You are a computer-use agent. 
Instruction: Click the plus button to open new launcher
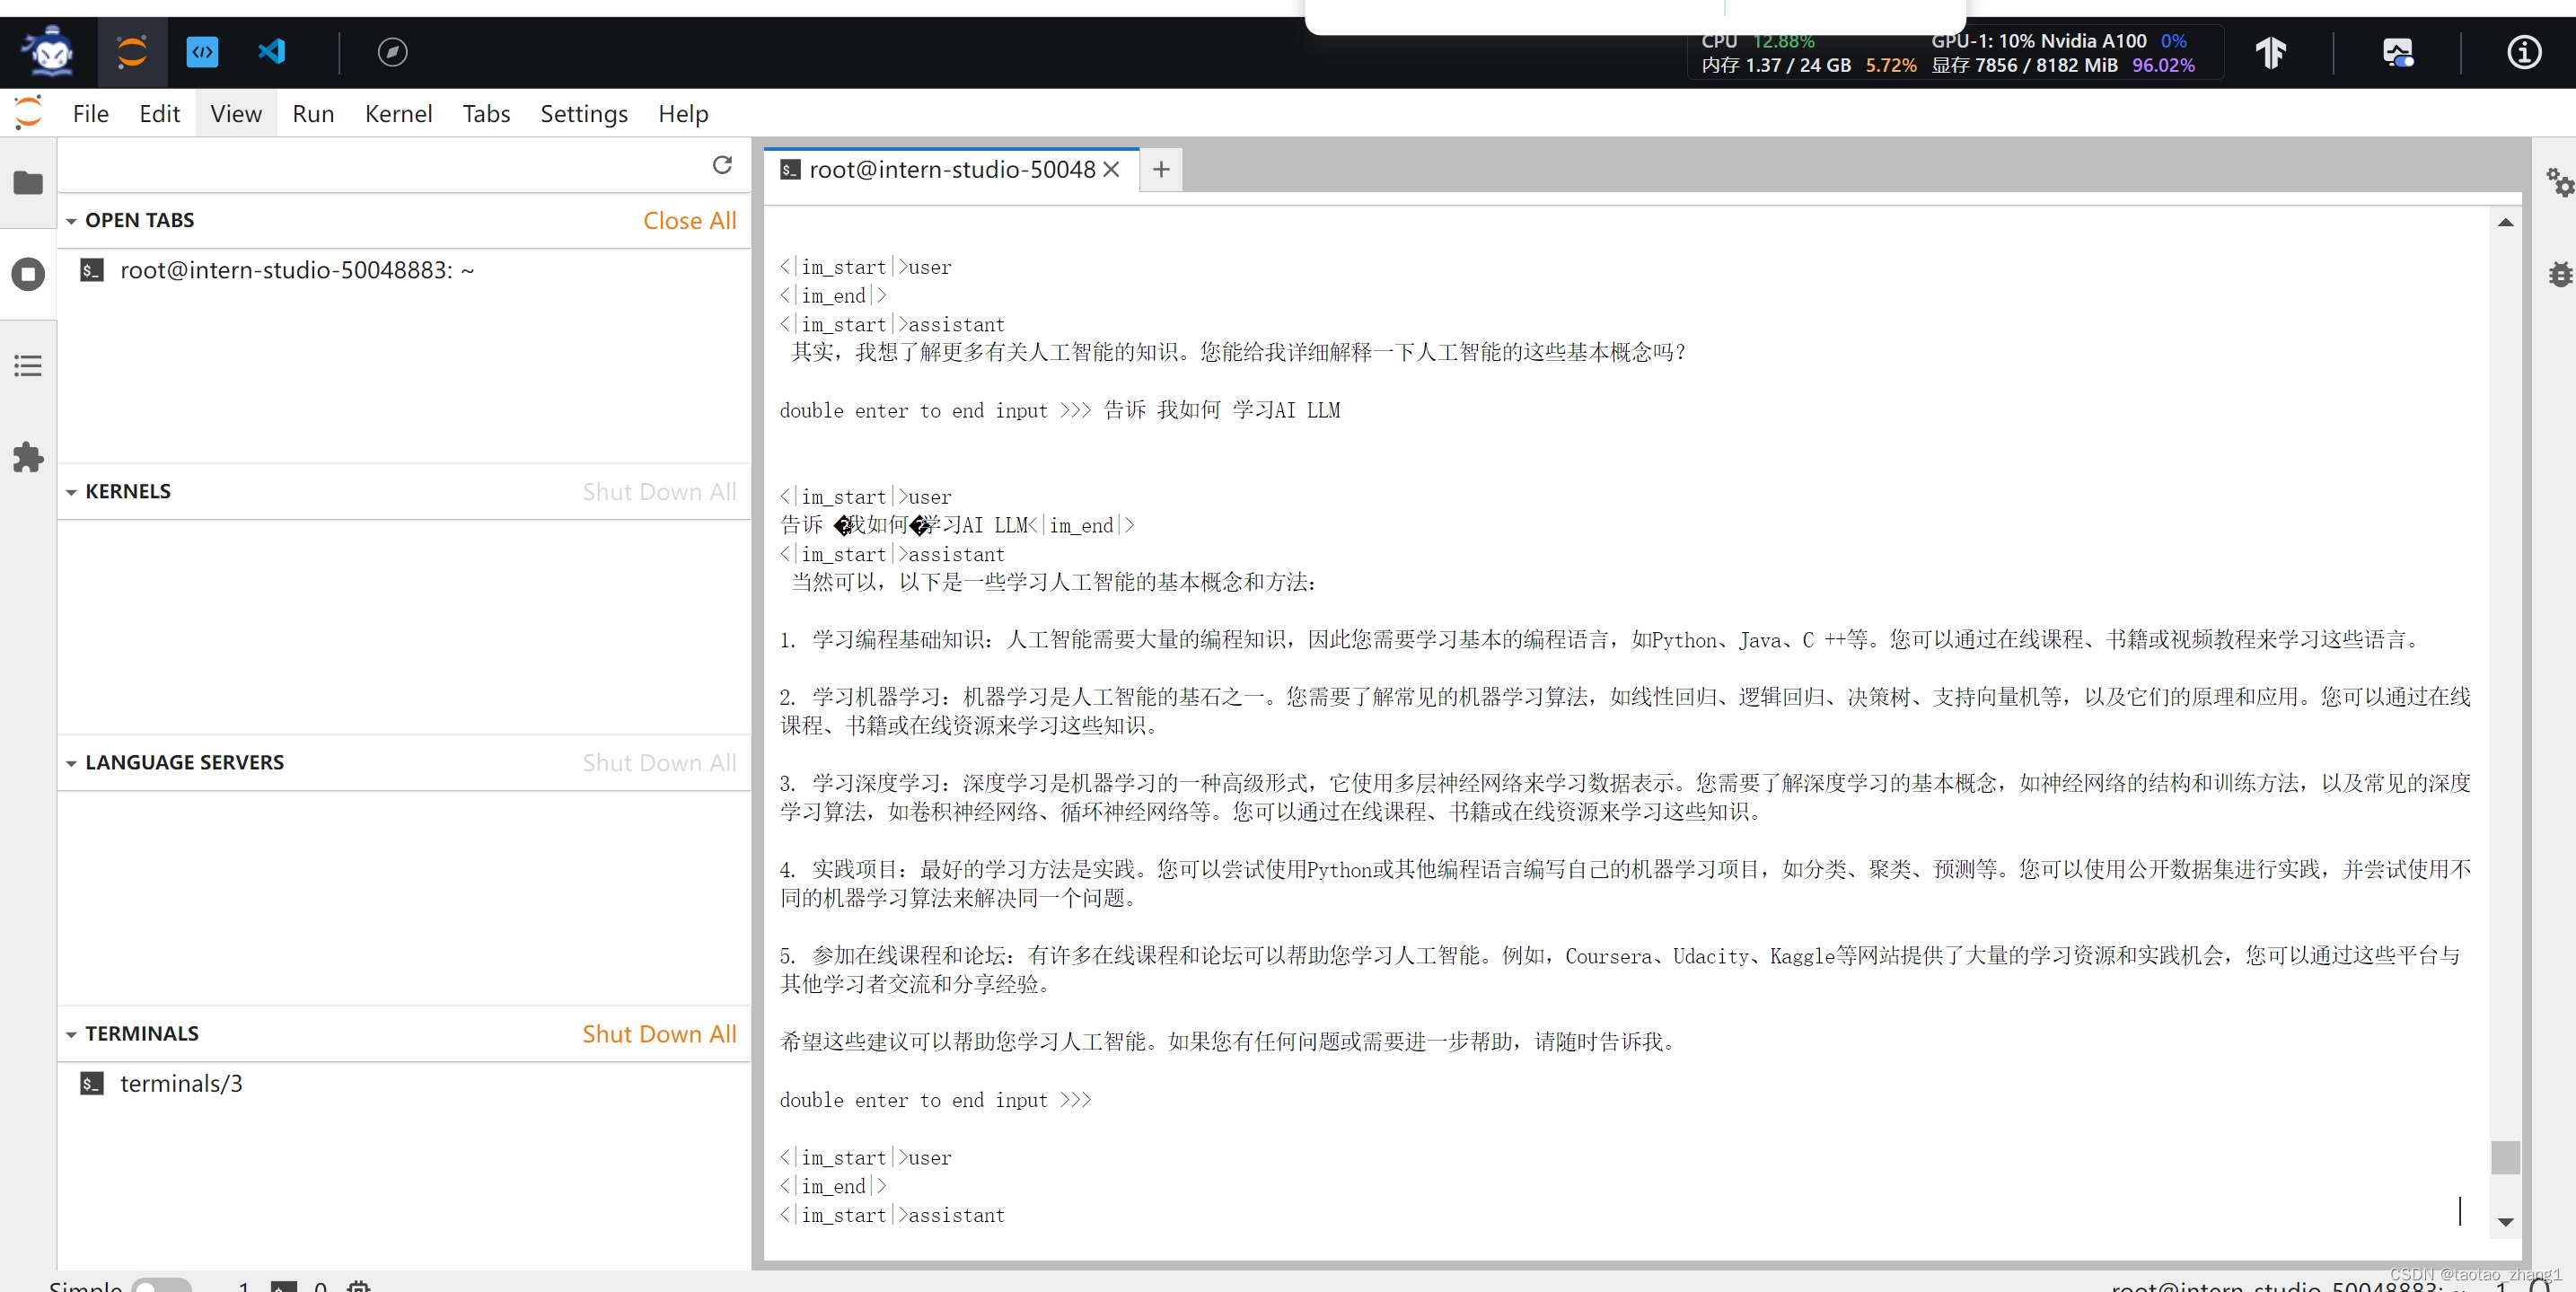click(1160, 169)
